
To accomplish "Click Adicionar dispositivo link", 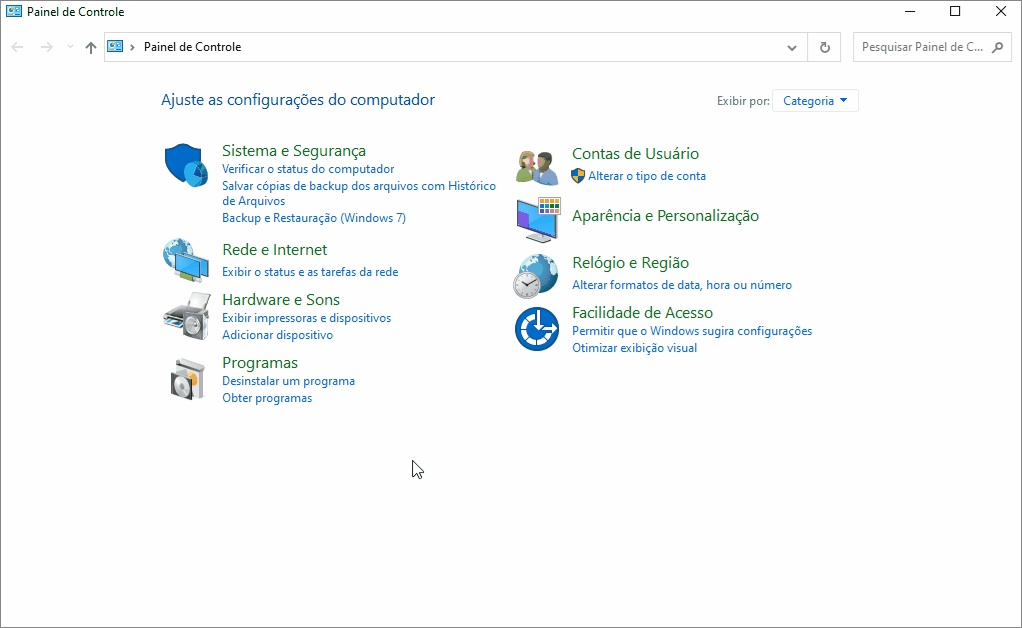I will pyautogui.click(x=278, y=335).
